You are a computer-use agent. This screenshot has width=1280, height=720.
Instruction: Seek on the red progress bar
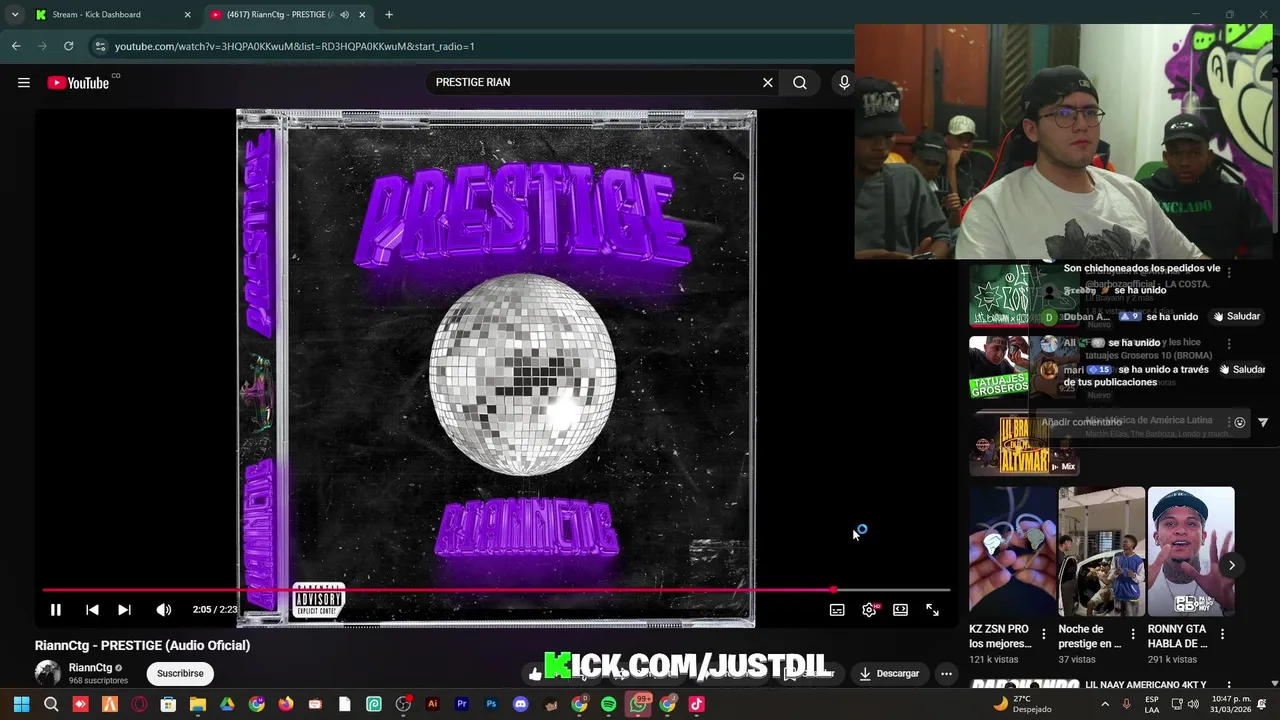pyautogui.click(x=496, y=590)
